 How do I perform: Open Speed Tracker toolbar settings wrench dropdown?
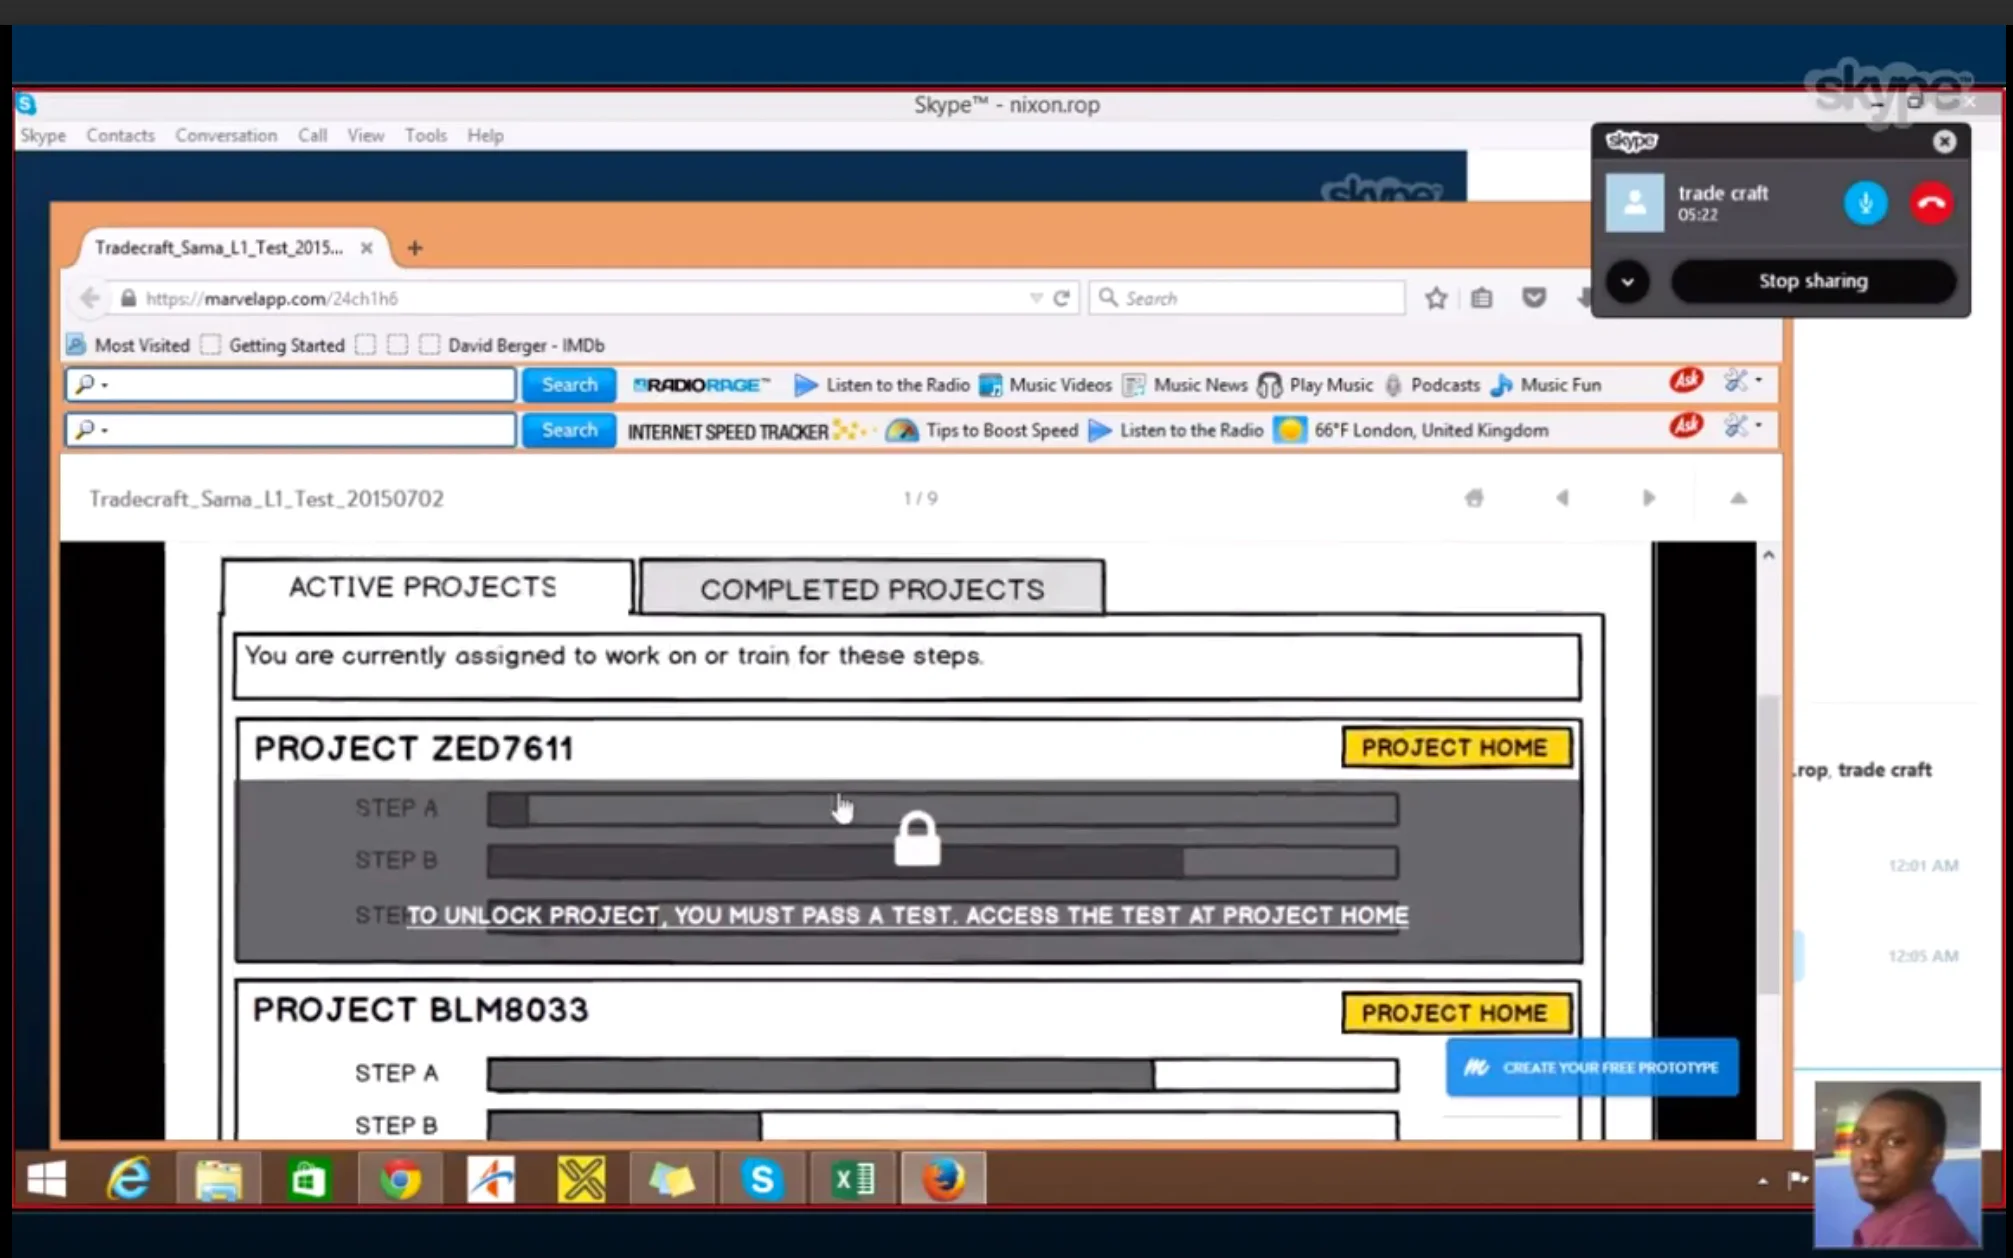pyautogui.click(x=1742, y=426)
